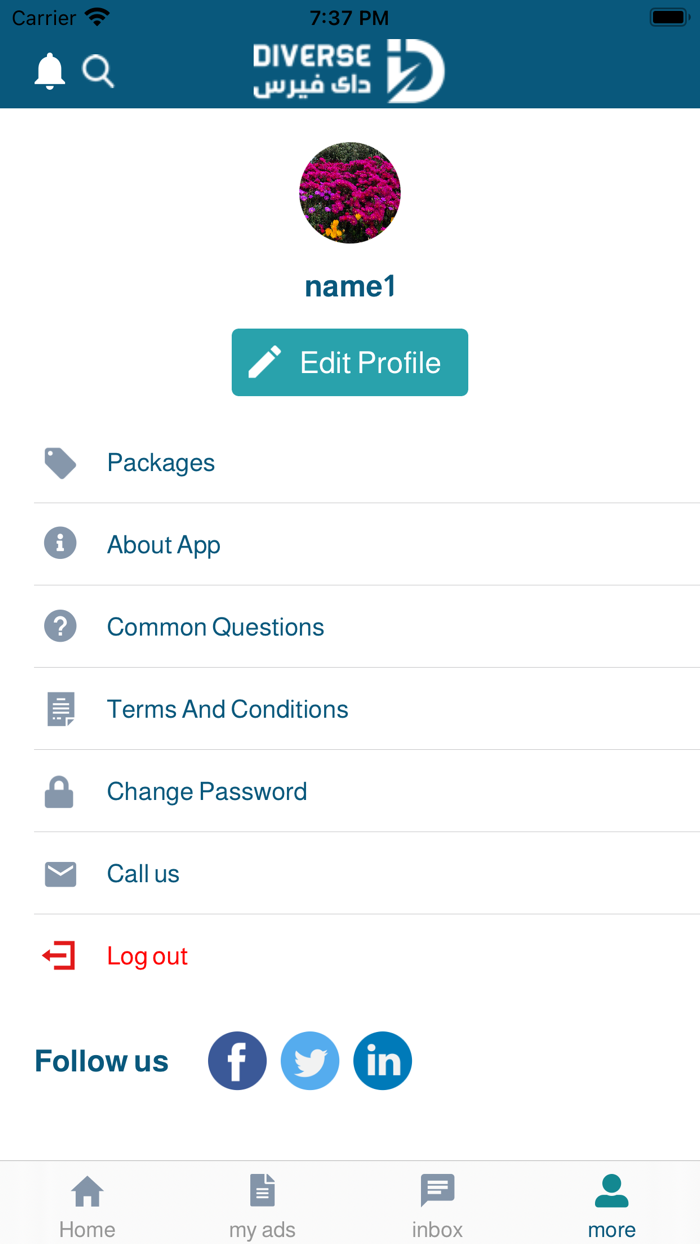700x1244 pixels.
Task: Select the more tab
Action: tap(612, 1204)
